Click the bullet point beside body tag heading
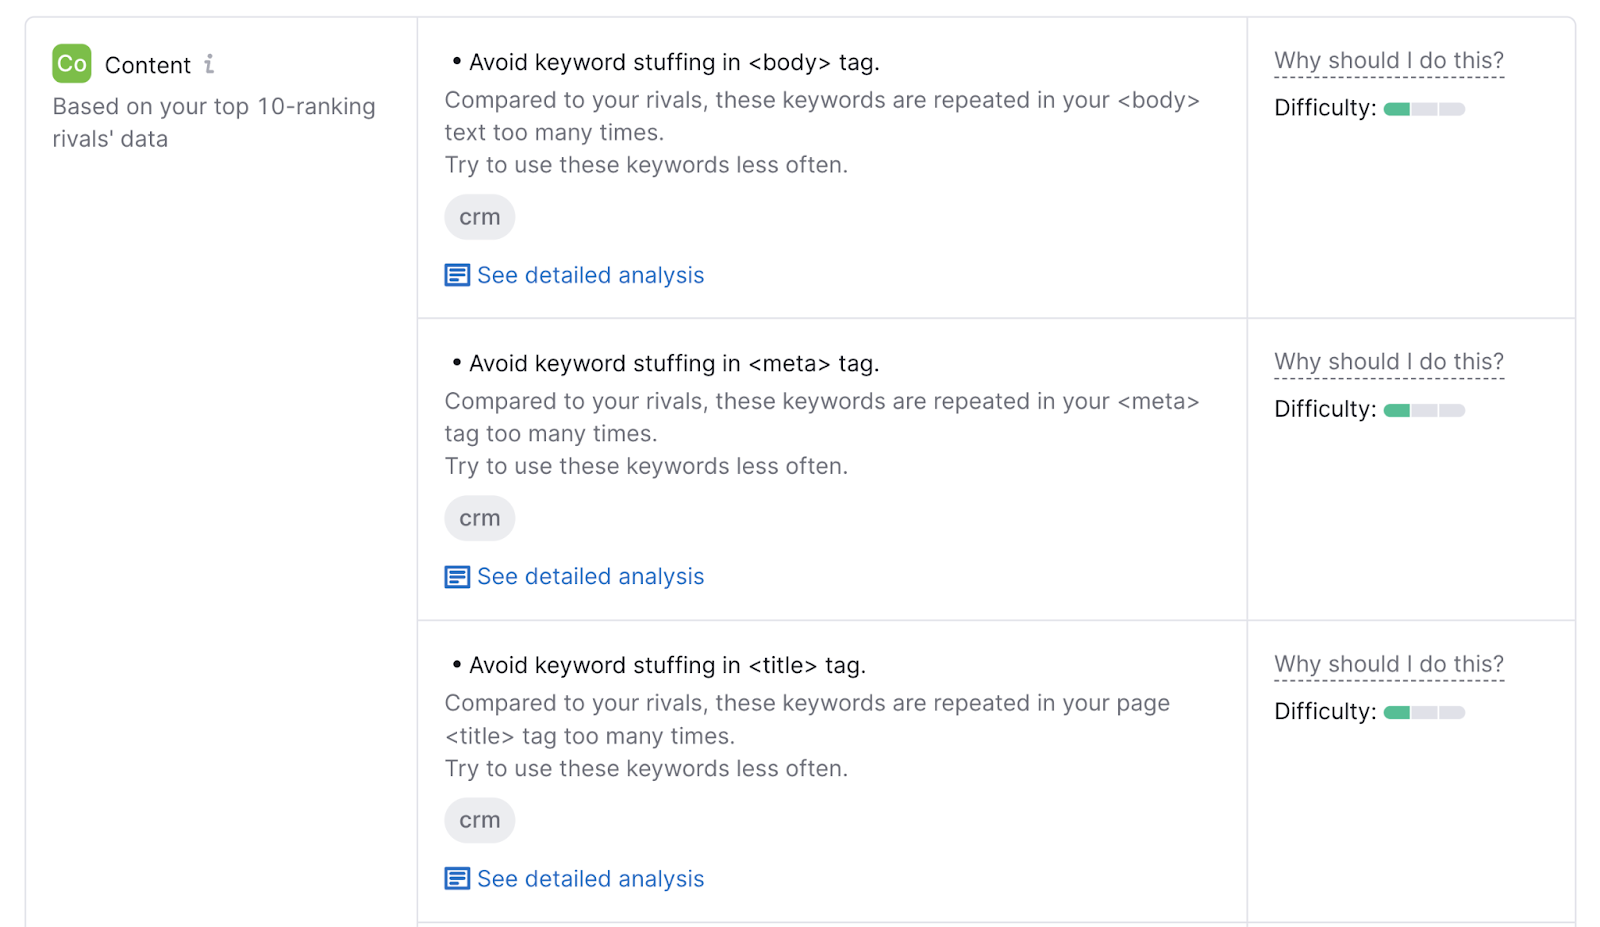This screenshot has width=1600, height=927. point(455,60)
